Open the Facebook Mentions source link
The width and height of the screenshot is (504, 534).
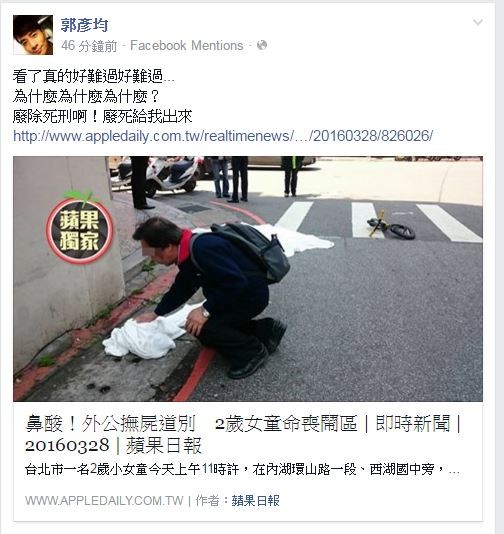[x=187, y=45]
